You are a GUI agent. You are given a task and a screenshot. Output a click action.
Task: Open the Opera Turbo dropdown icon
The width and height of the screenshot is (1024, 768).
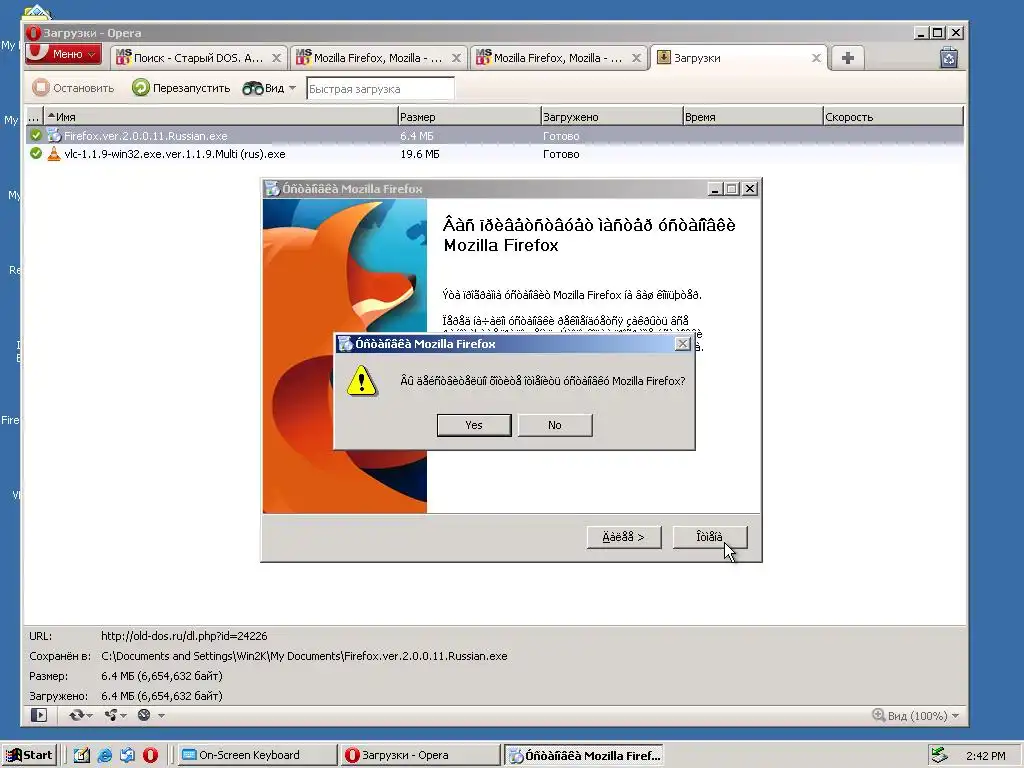click(x=150, y=715)
